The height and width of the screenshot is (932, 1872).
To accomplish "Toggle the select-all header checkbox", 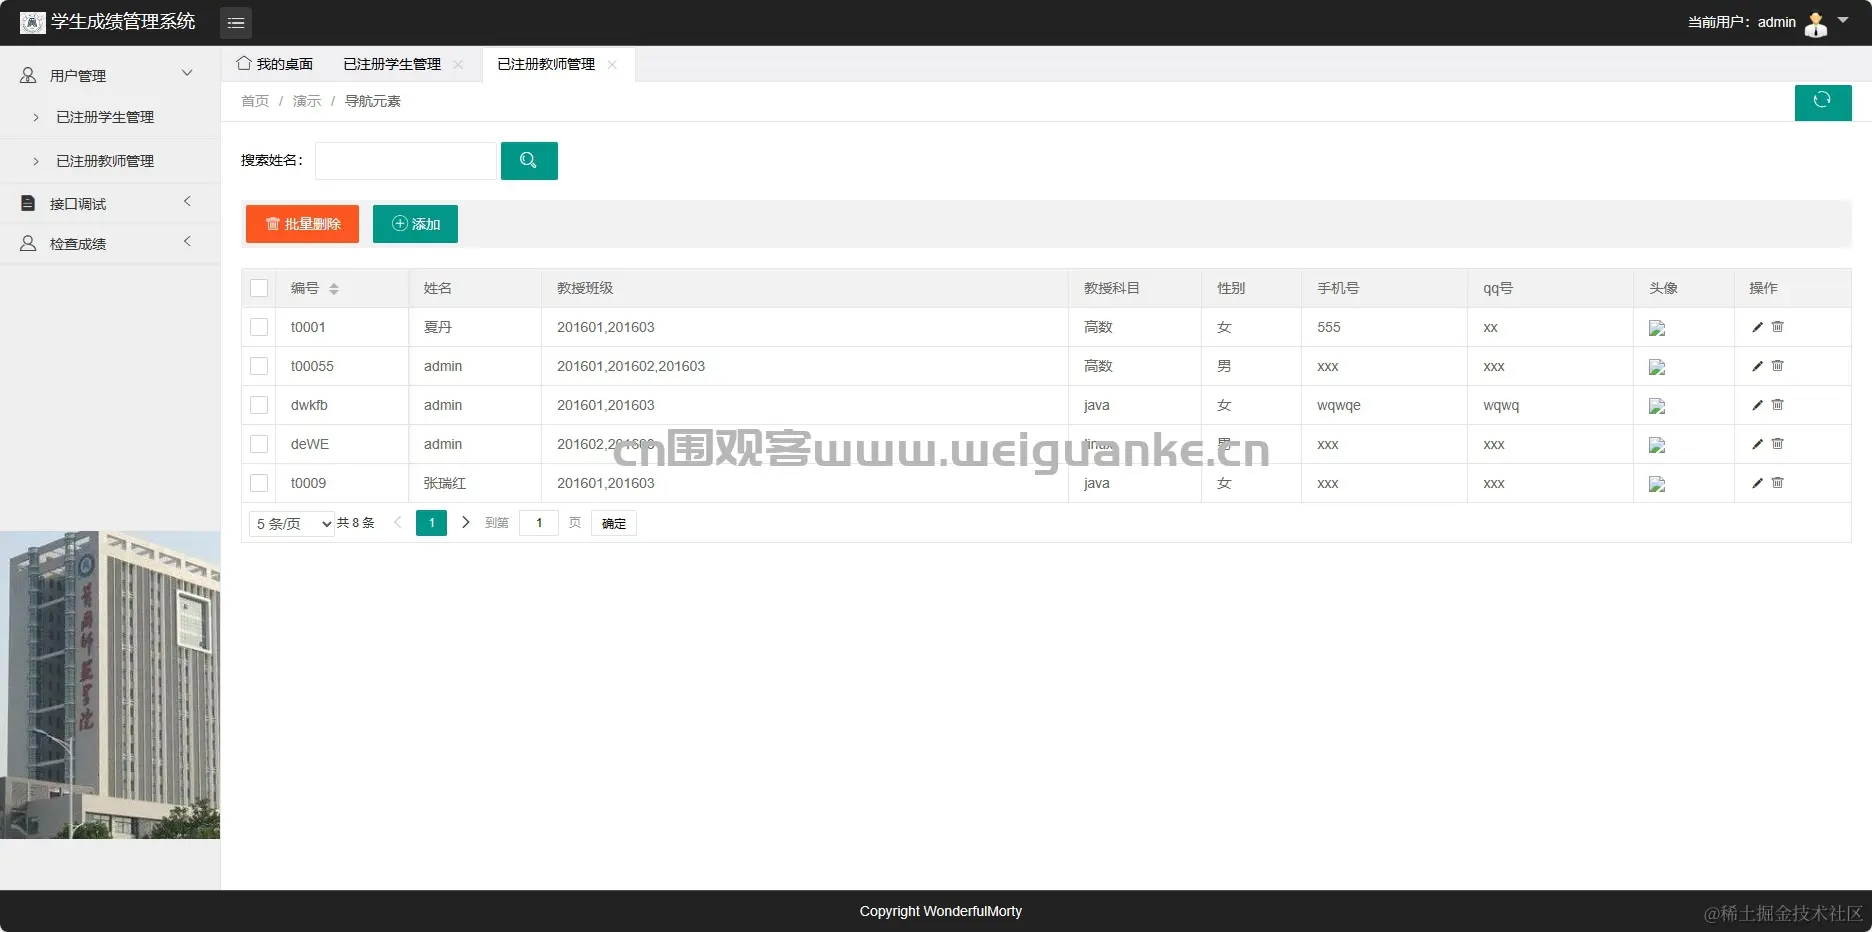I will point(259,288).
